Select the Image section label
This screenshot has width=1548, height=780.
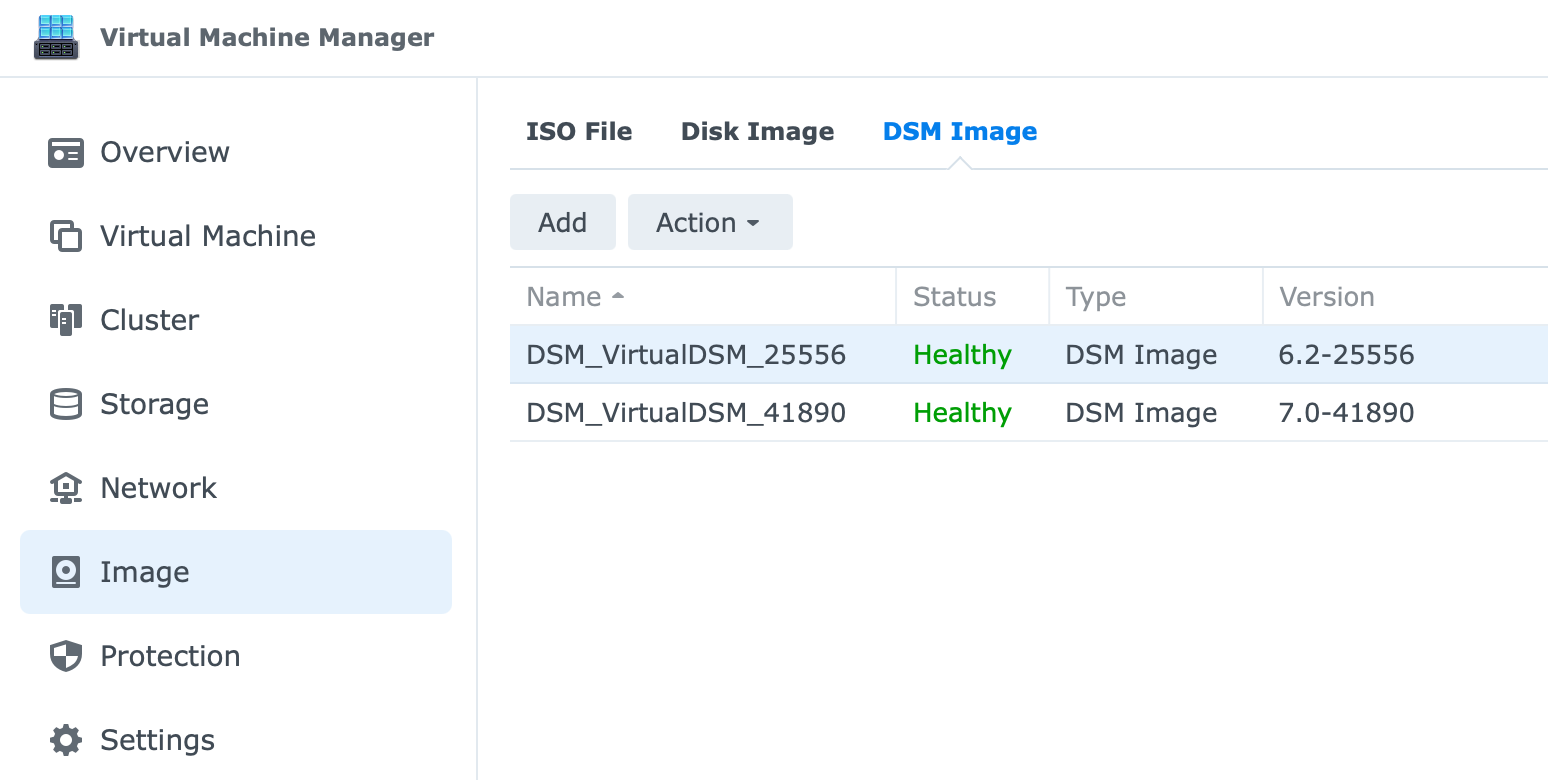click(145, 572)
